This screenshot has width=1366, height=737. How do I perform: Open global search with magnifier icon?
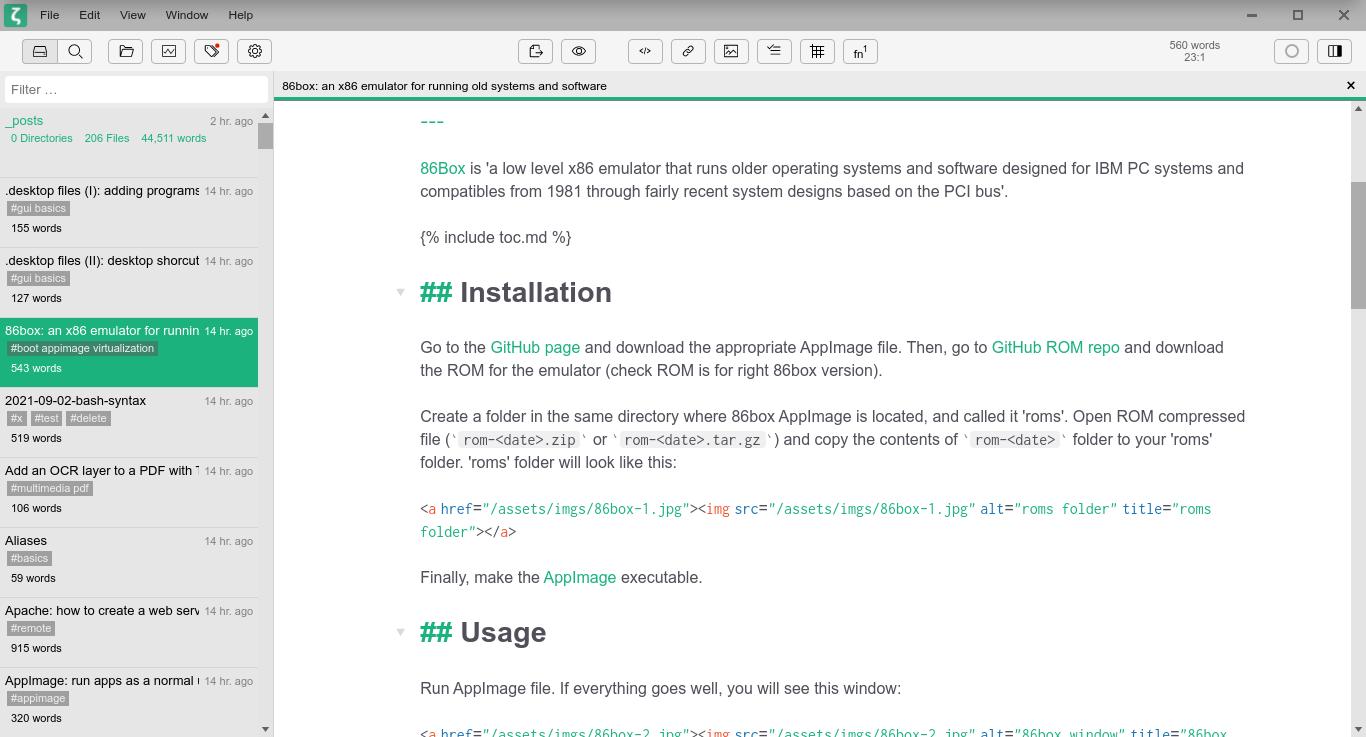coord(75,51)
